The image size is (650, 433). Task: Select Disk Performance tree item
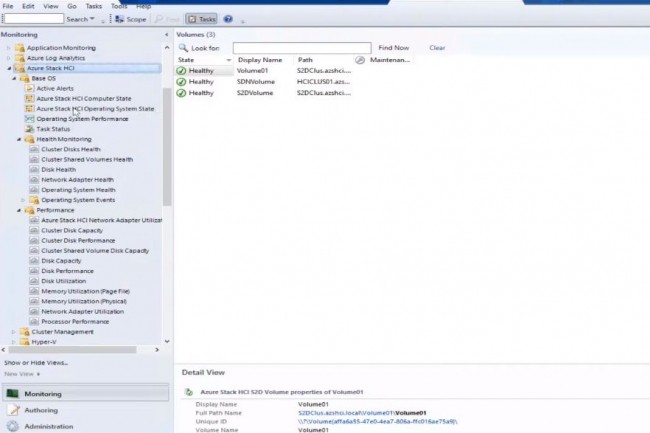(67, 271)
